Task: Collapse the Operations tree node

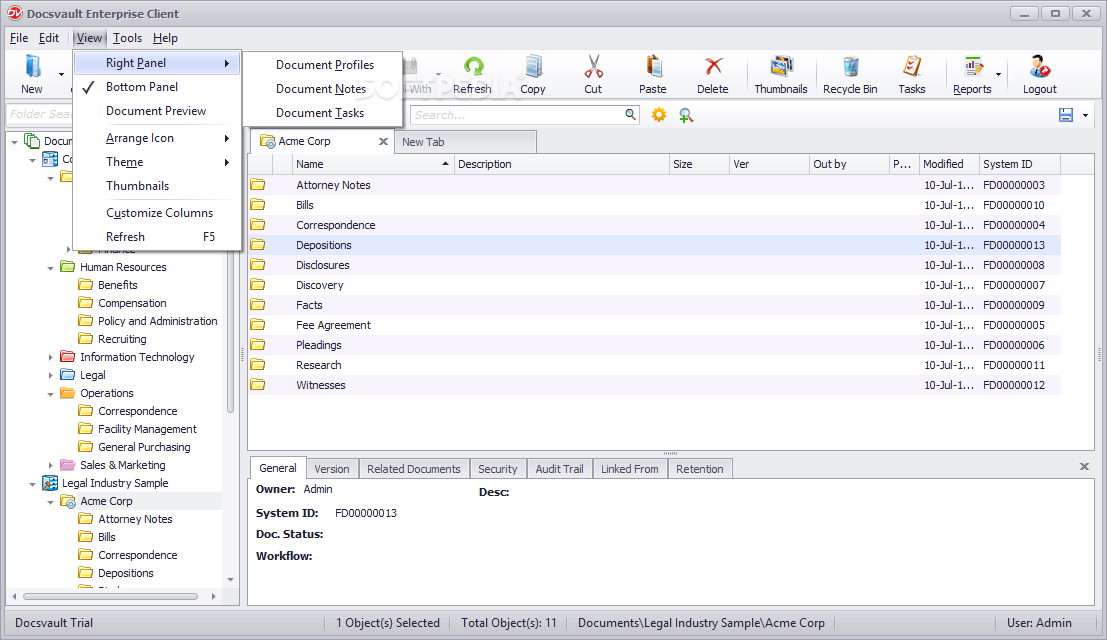Action: tap(50, 394)
